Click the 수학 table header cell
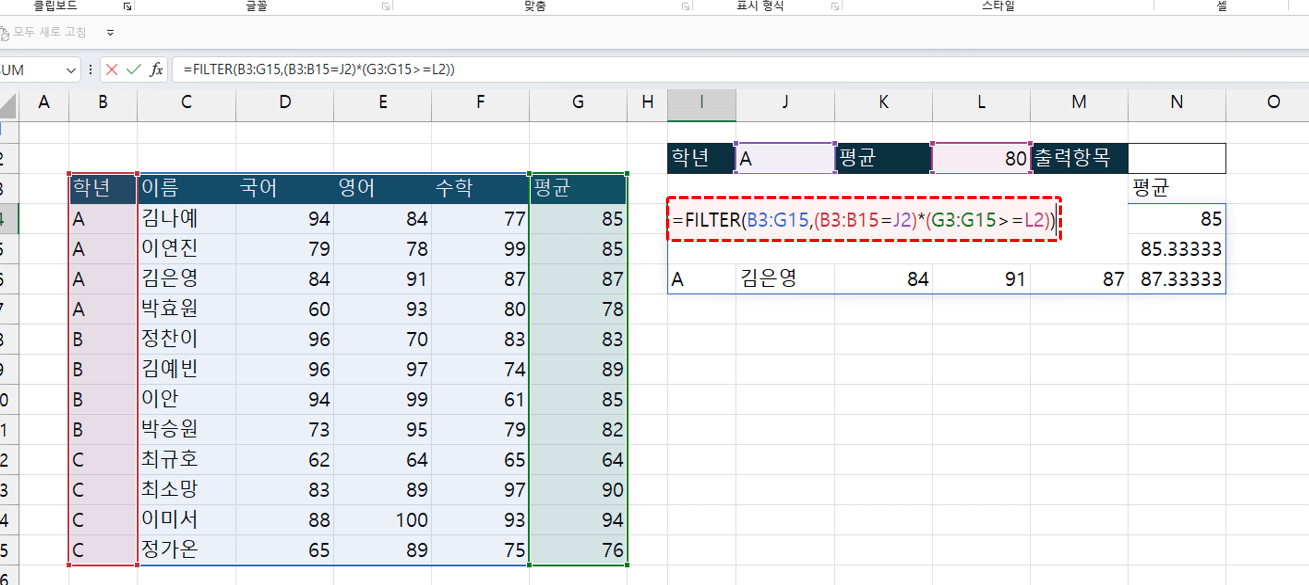The image size is (1309, 585). [481, 188]
